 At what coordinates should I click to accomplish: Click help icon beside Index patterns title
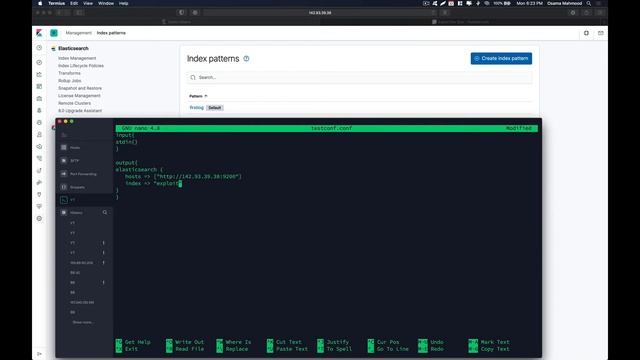[x=246, y=58]
